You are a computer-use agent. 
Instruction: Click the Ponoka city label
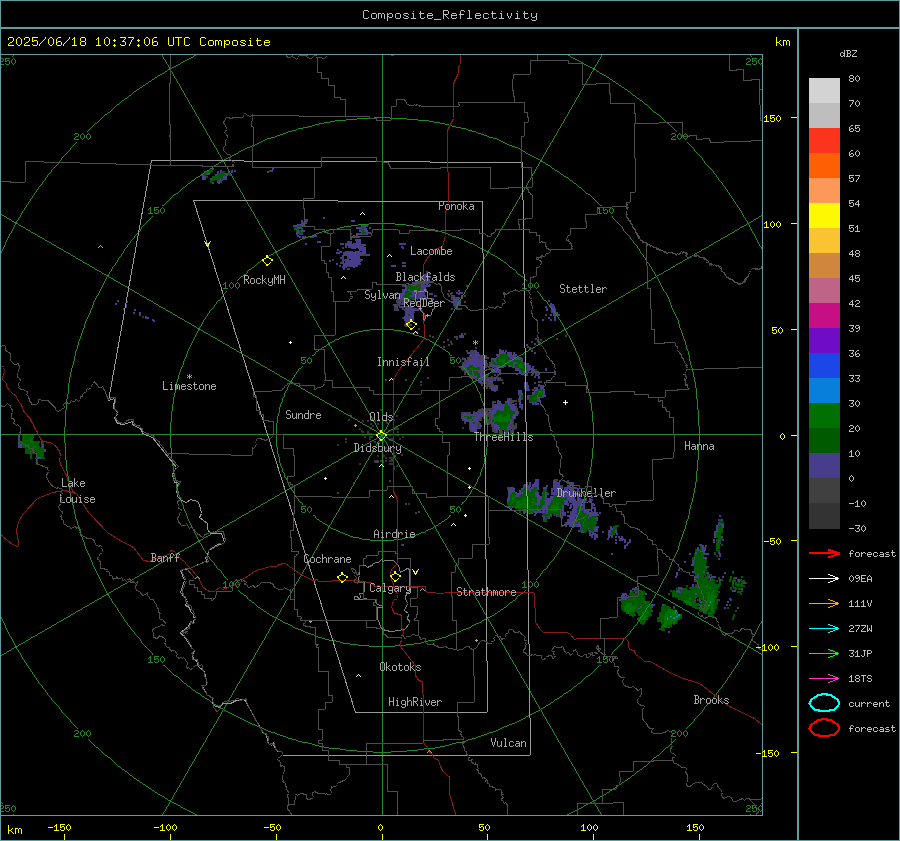[x=456, y=206]
